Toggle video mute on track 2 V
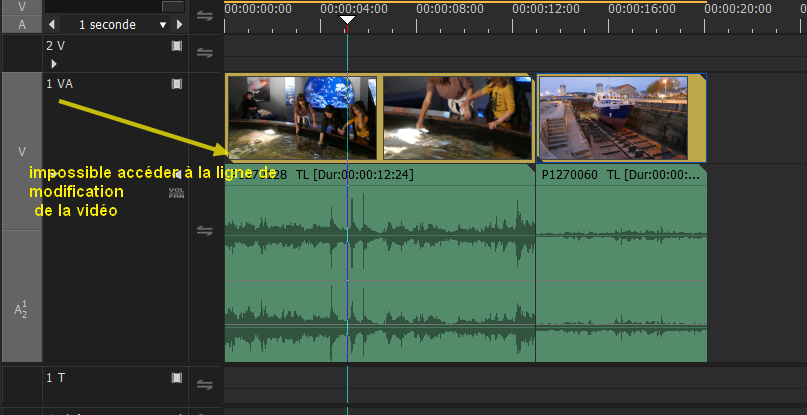The image size is (807, 415). [x=177, y=46]
